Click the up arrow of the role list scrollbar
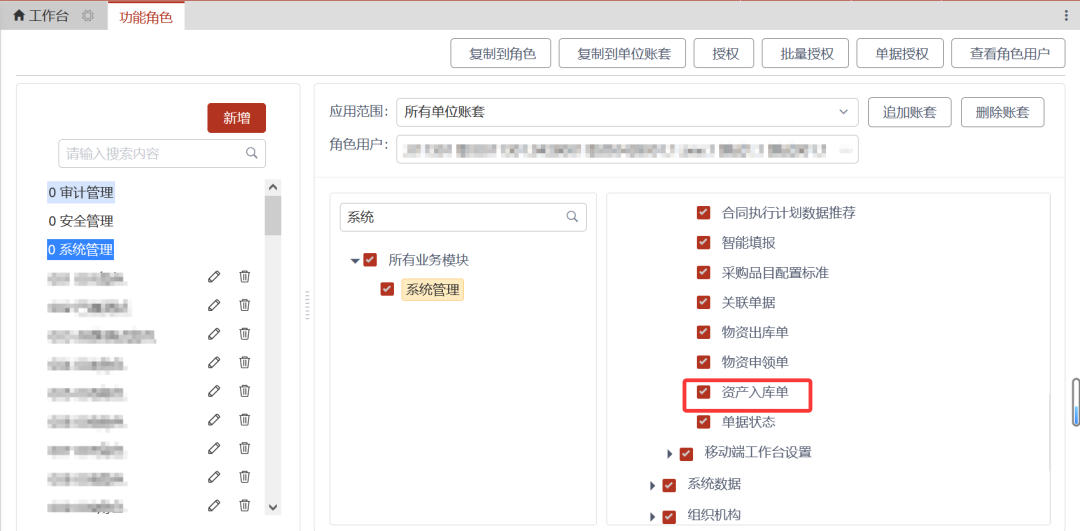 pyautogui.click(x=273, y=187)
